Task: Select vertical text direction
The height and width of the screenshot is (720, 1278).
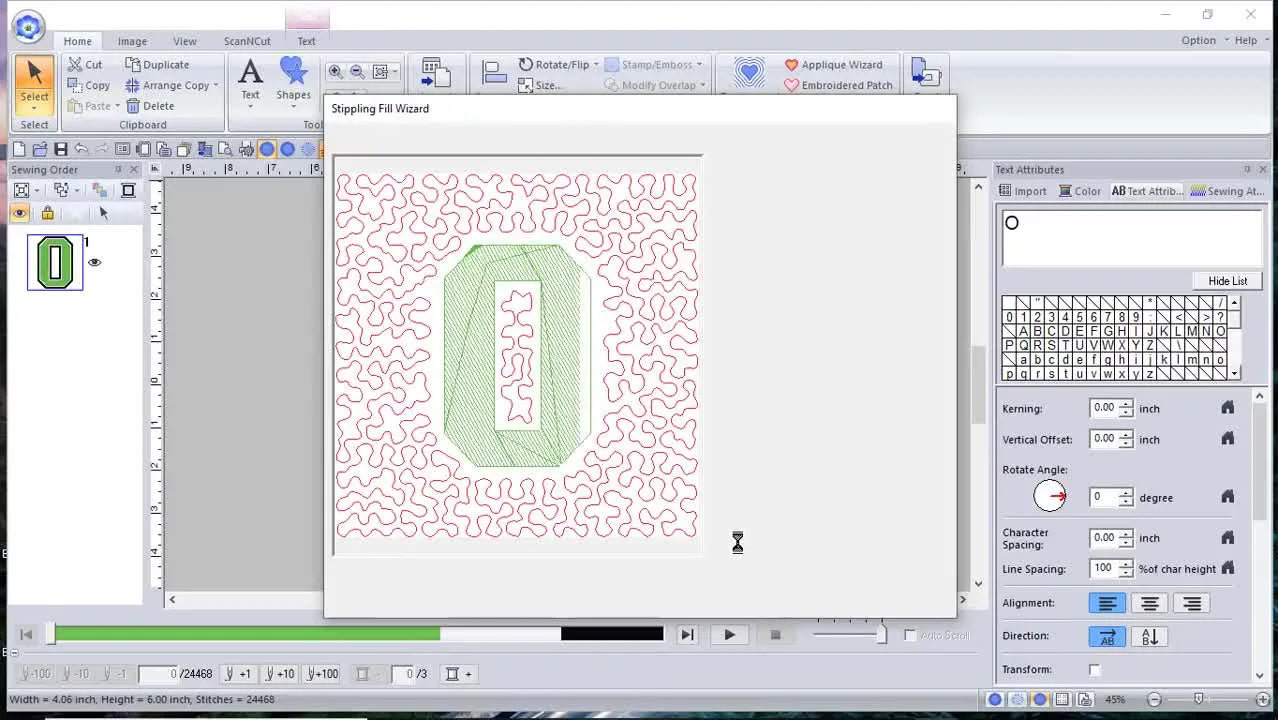Action: [1150, 637]
